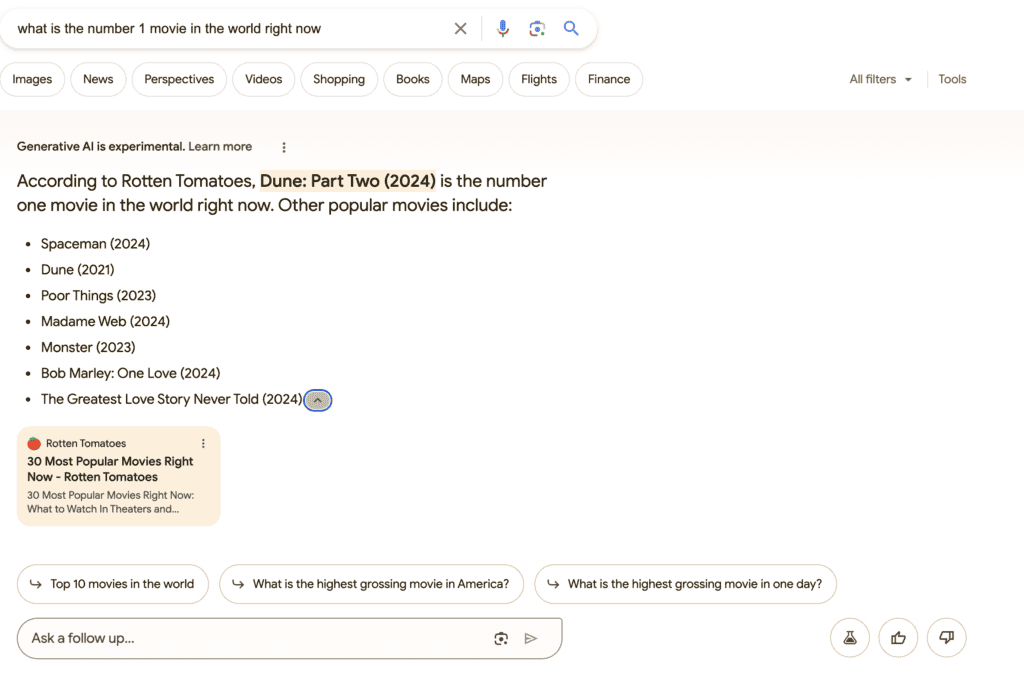Collapse the AI-generated movie list

(318, 400)
